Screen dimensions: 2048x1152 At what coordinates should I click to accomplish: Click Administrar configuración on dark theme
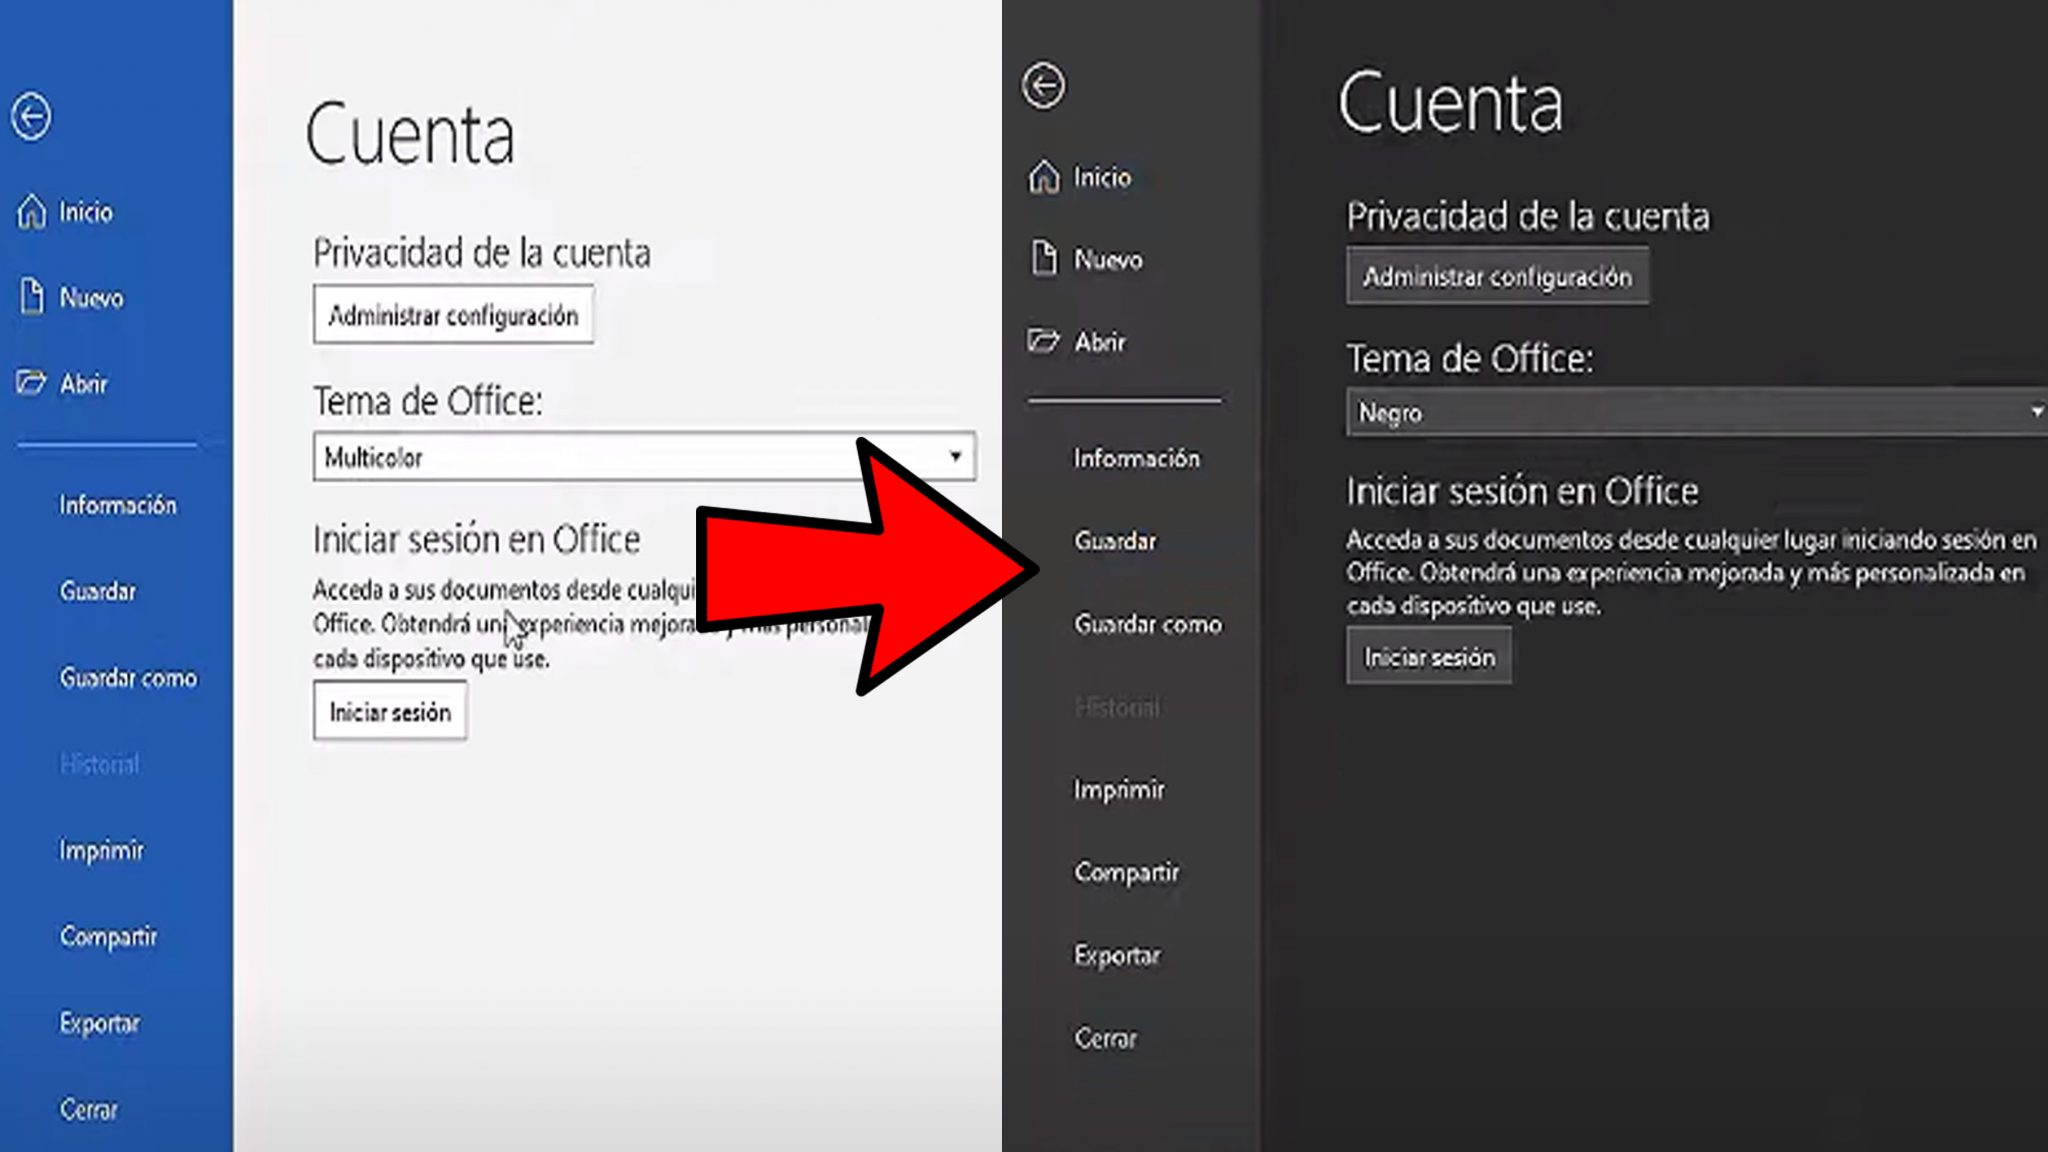coord(1497,277)
